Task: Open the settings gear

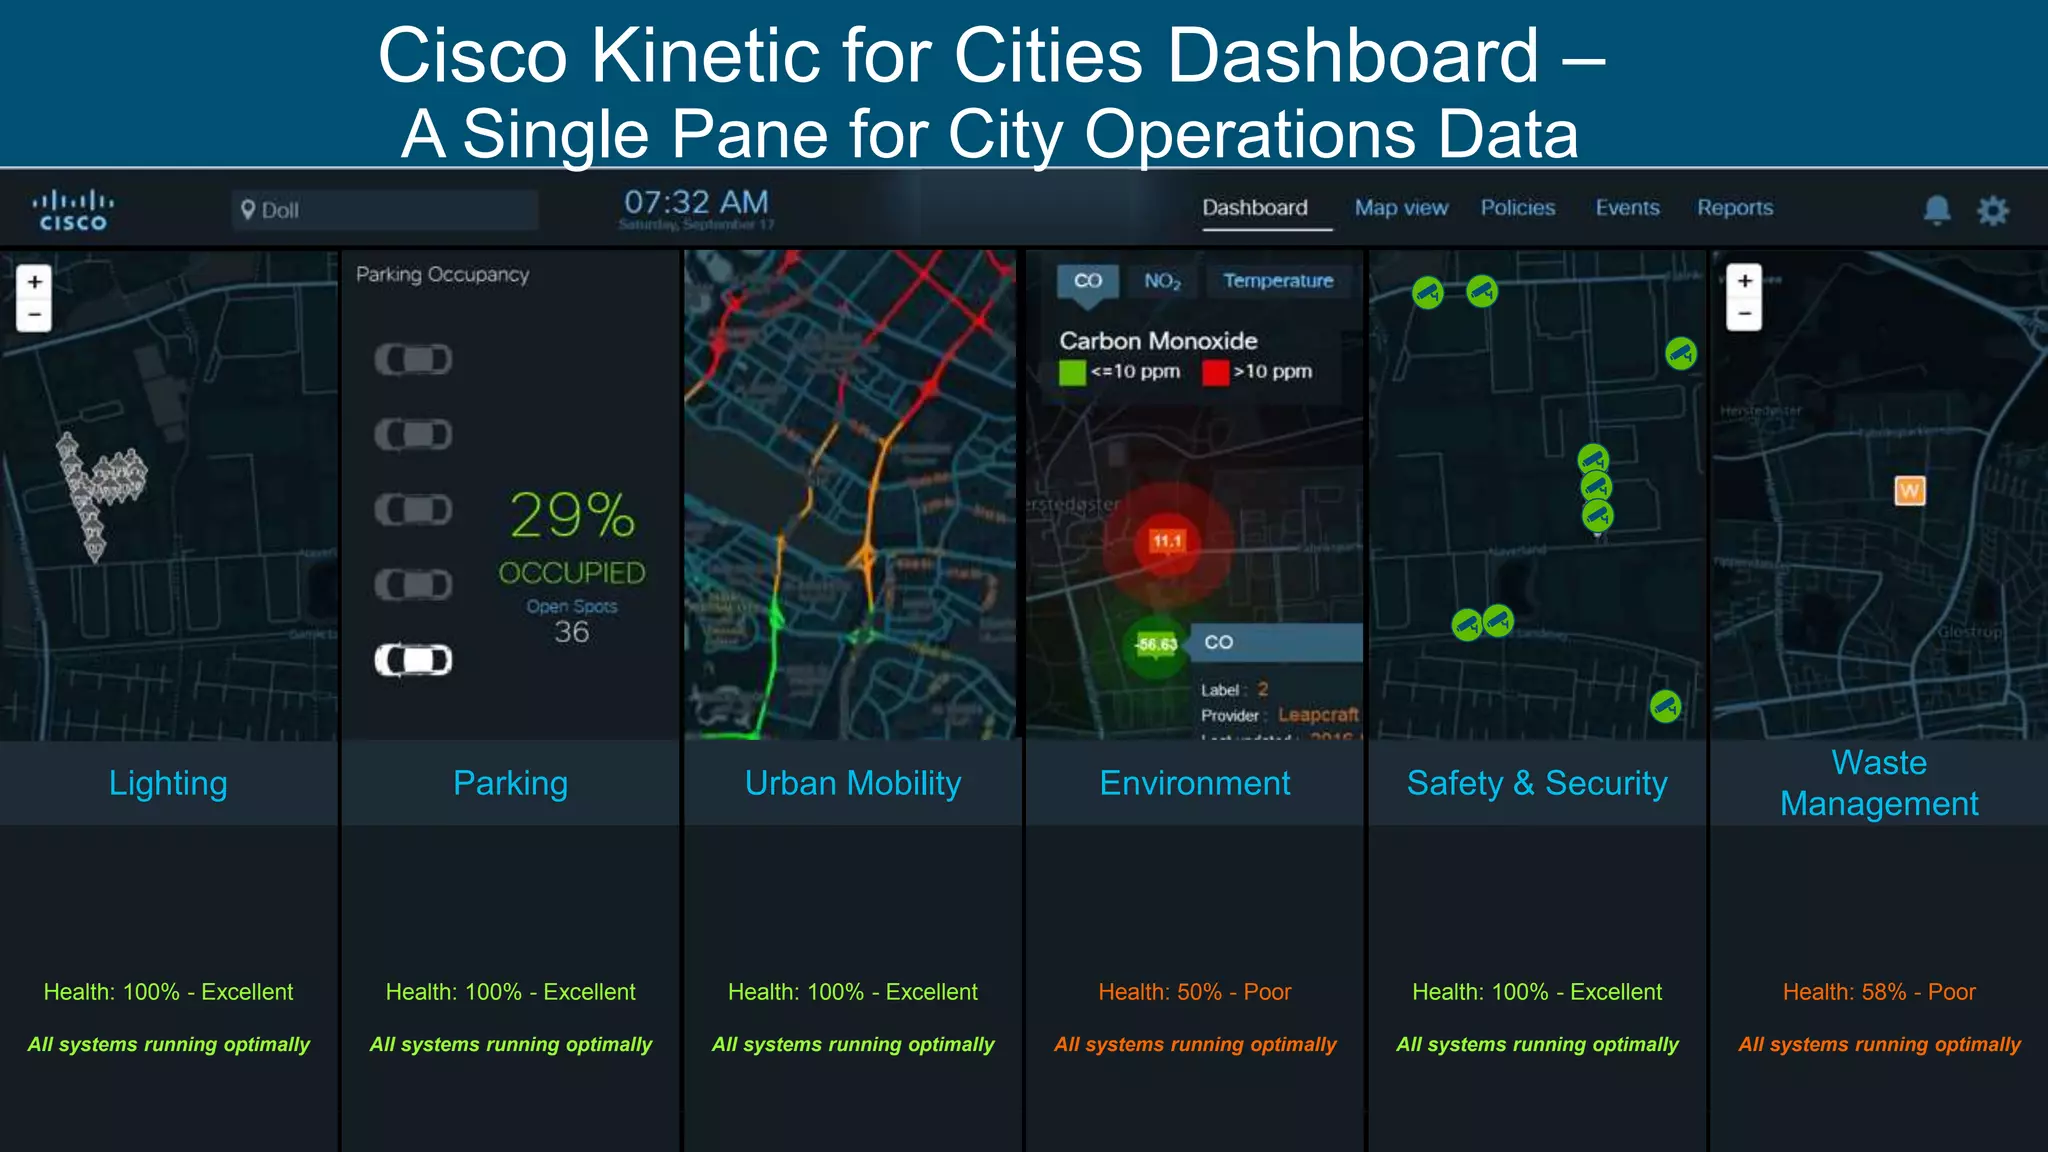Action: coord(1993,210)
